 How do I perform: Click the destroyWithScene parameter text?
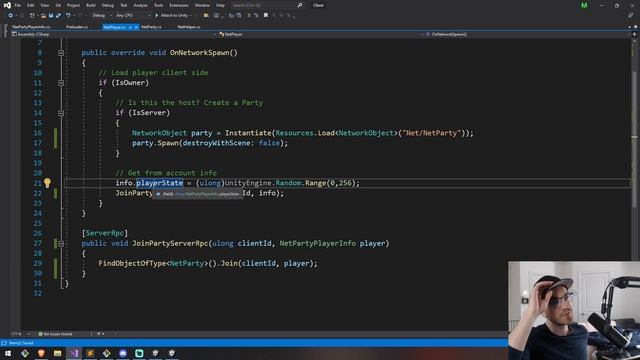[x=216, y=143]
